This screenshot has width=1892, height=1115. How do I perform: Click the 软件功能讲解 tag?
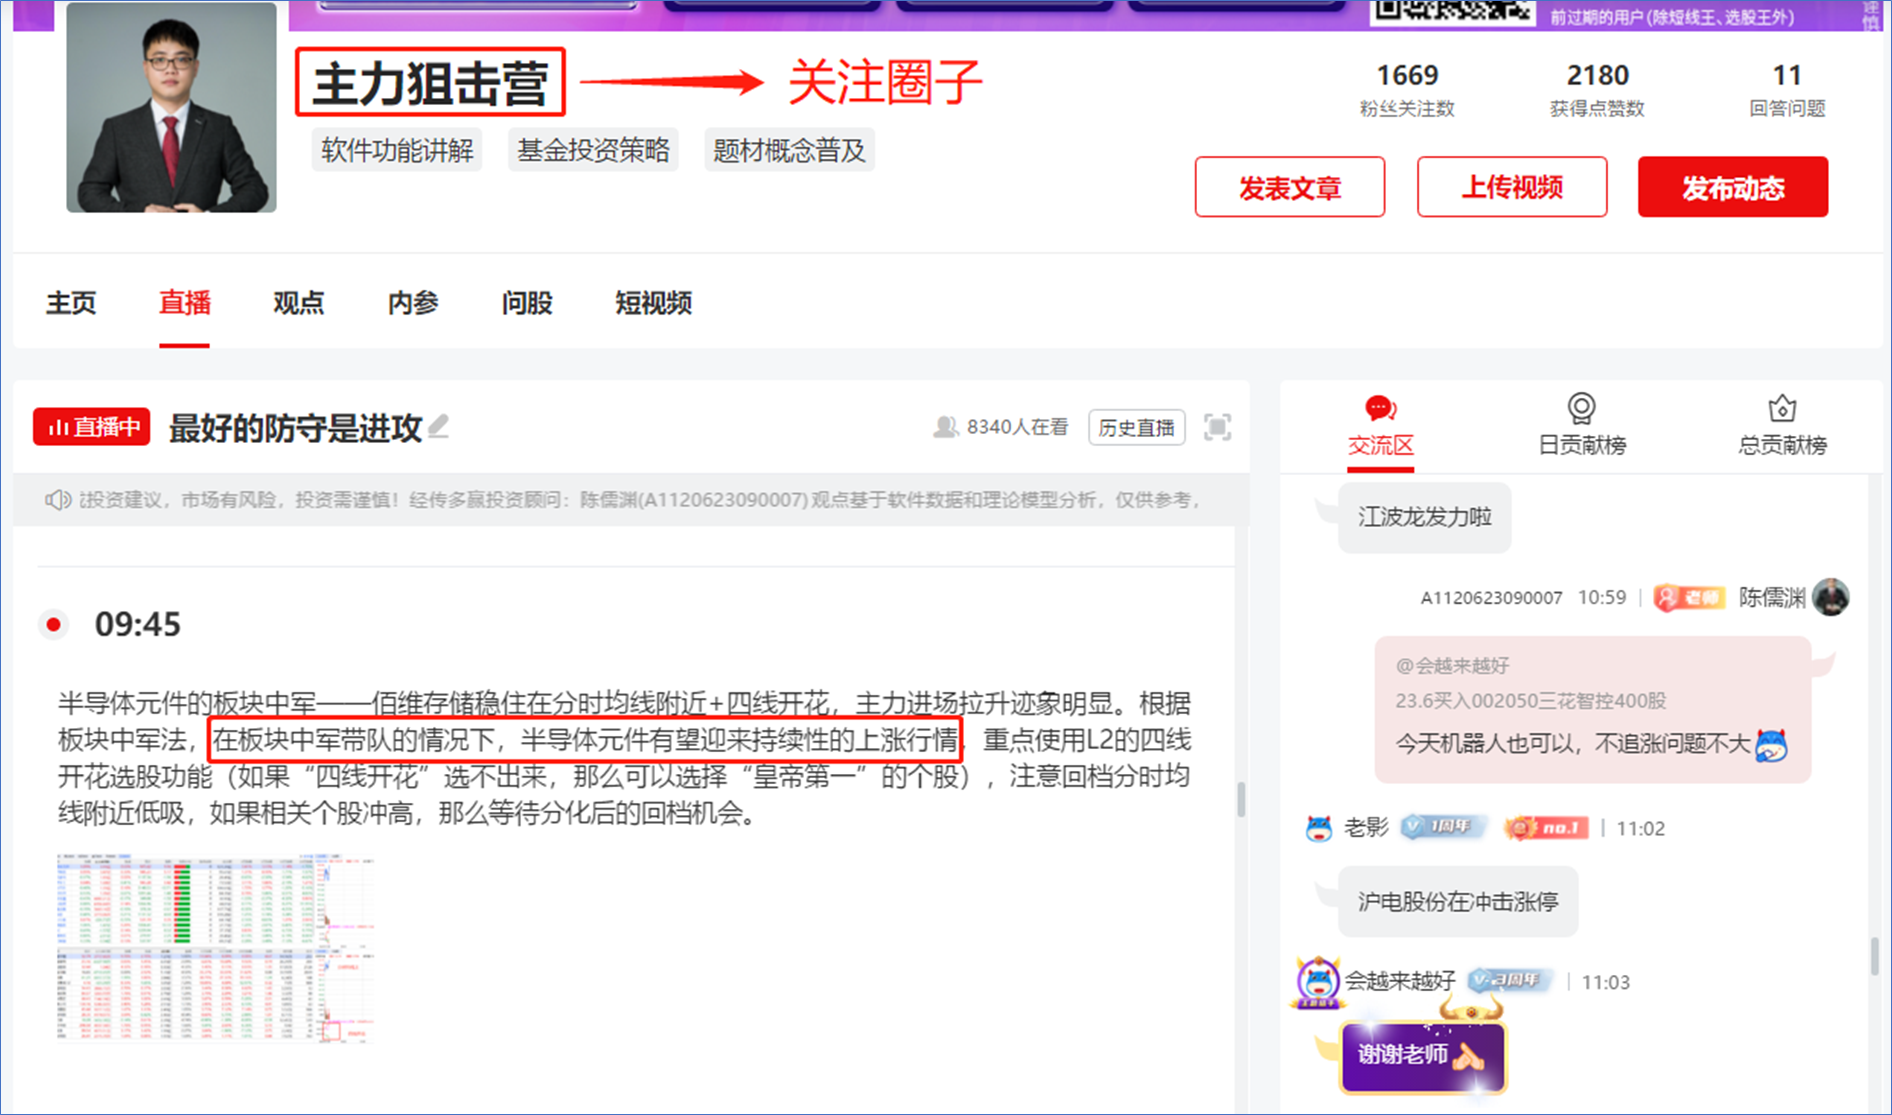coord(397,150)
